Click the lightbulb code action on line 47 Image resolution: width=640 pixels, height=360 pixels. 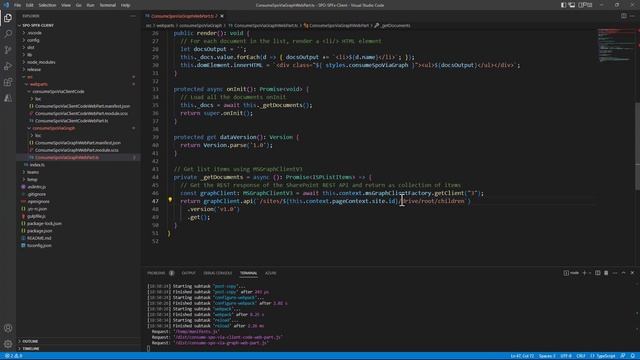click(170, 200)
